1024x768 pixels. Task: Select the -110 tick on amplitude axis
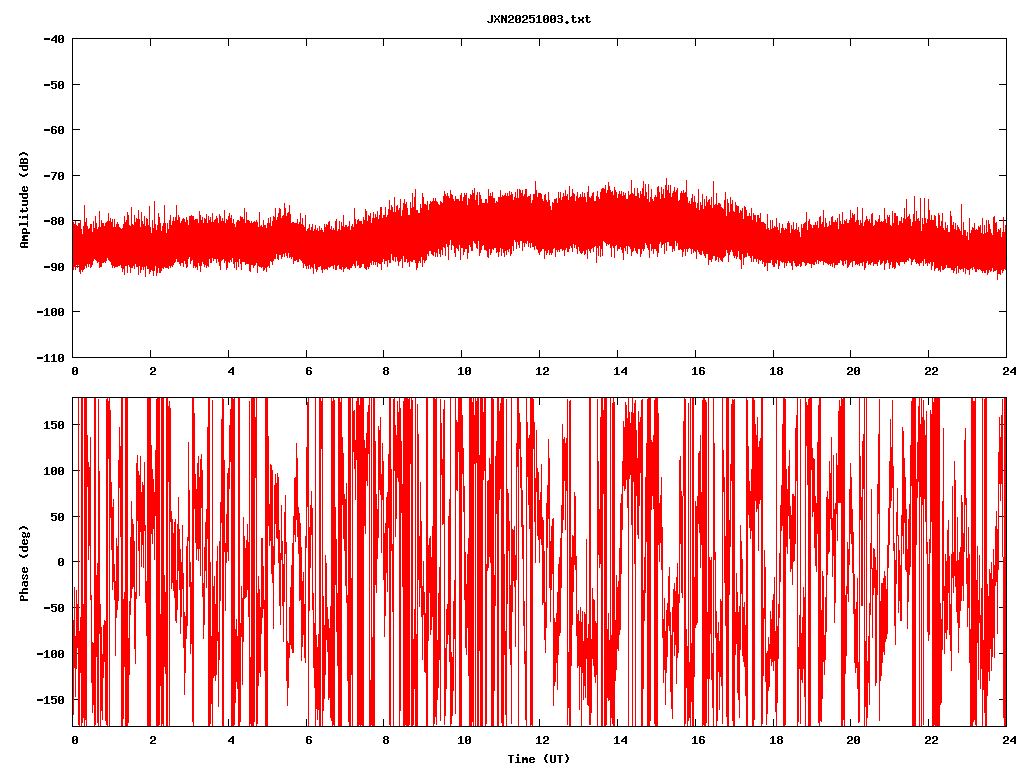[x=51, y=357]
